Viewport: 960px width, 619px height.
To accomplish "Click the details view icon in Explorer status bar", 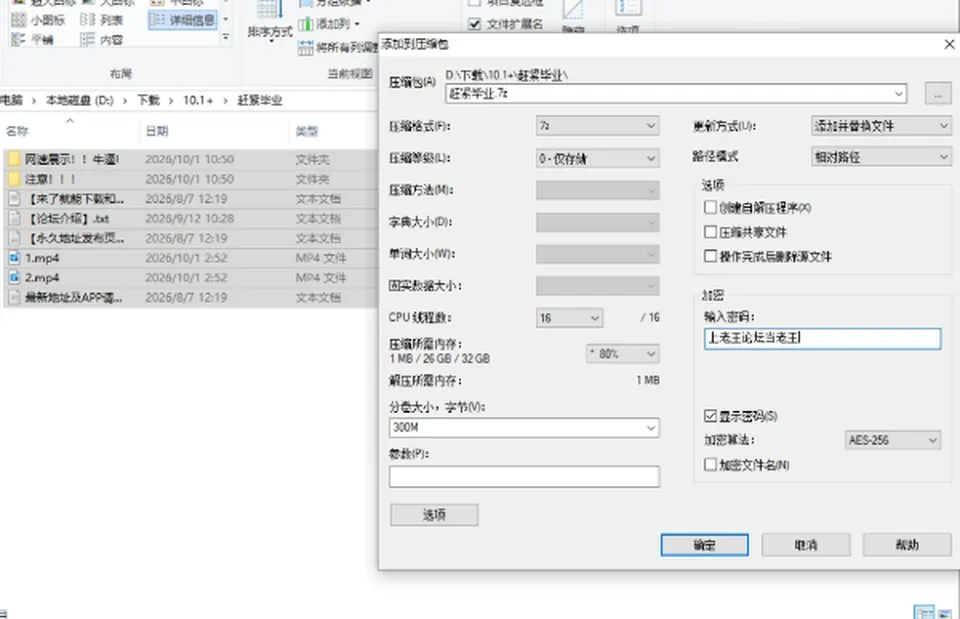I will pyautogui.click(x=924, y=612).
